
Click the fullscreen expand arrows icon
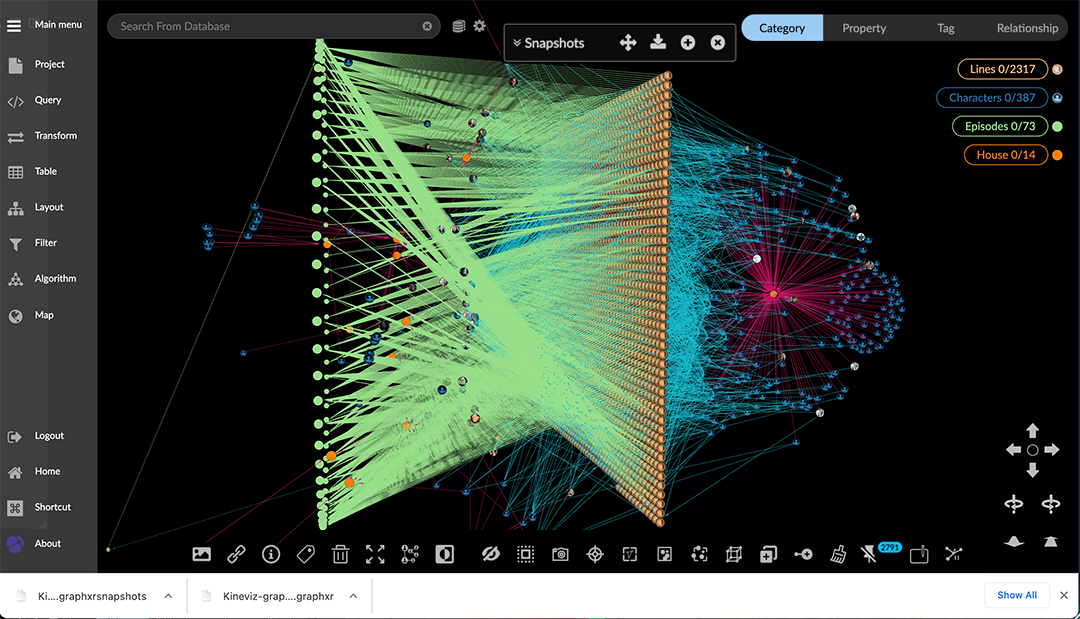pos(375,554)
